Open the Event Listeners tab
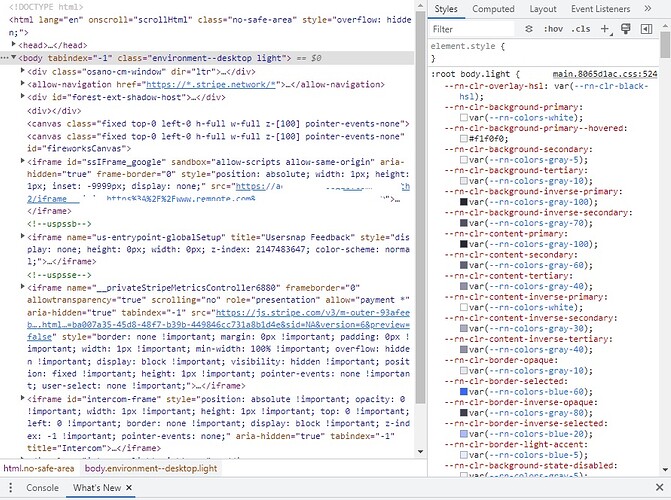Image resolution: width=671 pixels, height=500 pixels. click(600, 9)
